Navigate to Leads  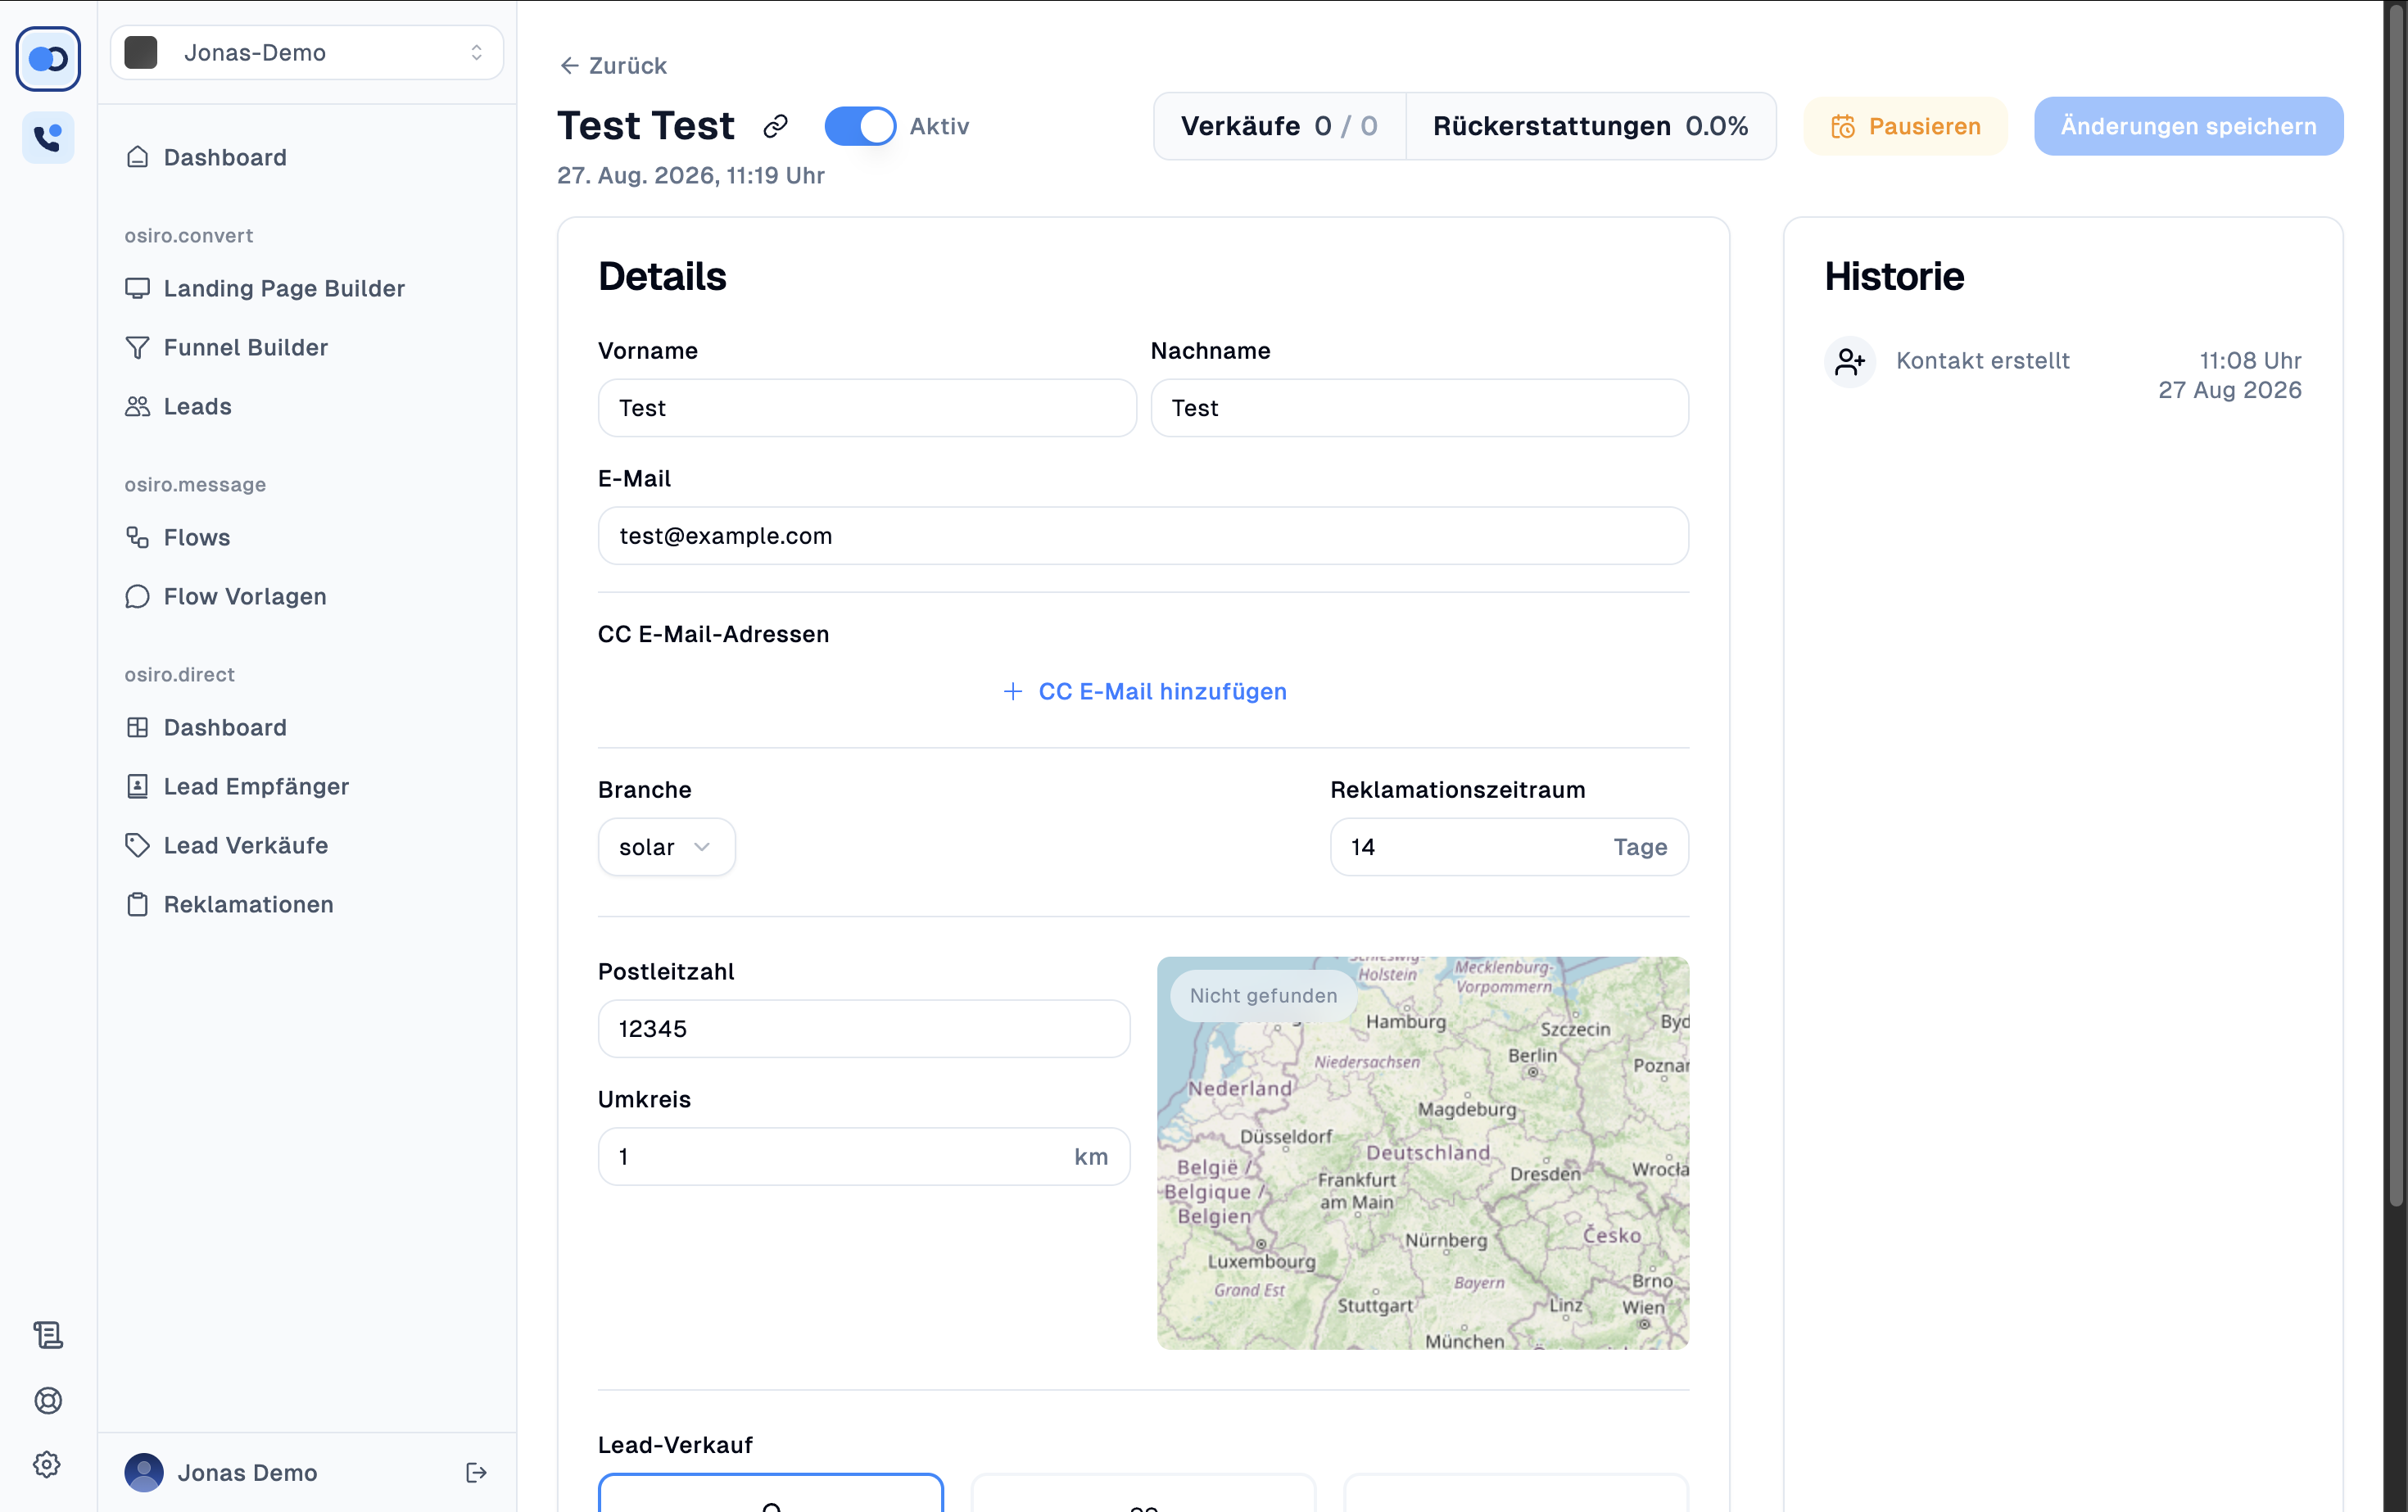click(x=198, y=406)
